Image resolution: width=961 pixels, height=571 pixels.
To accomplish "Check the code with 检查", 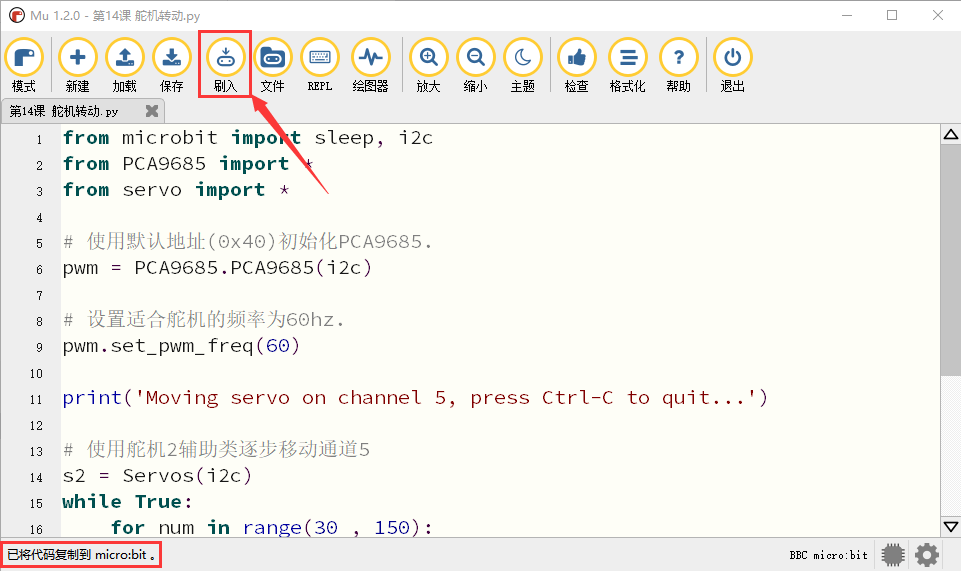I will (577, 65).
